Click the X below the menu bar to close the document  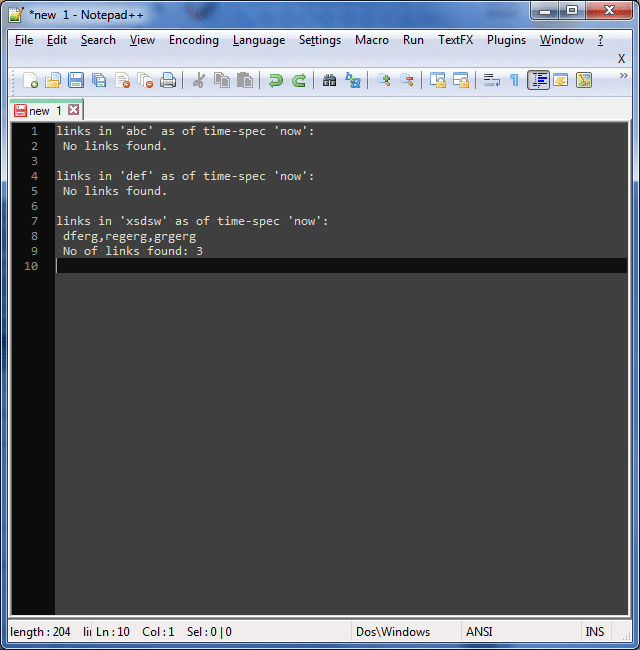[x=621, y=59]
